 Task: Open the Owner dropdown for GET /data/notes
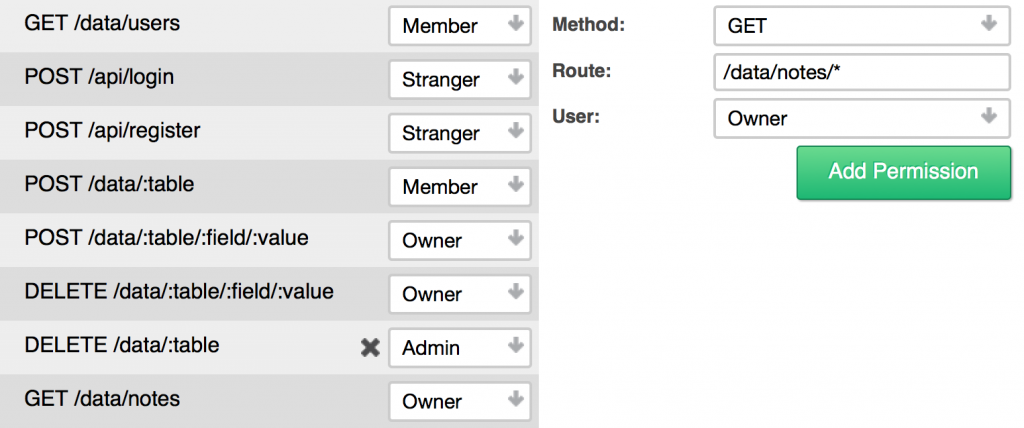[x=460, y=401]
